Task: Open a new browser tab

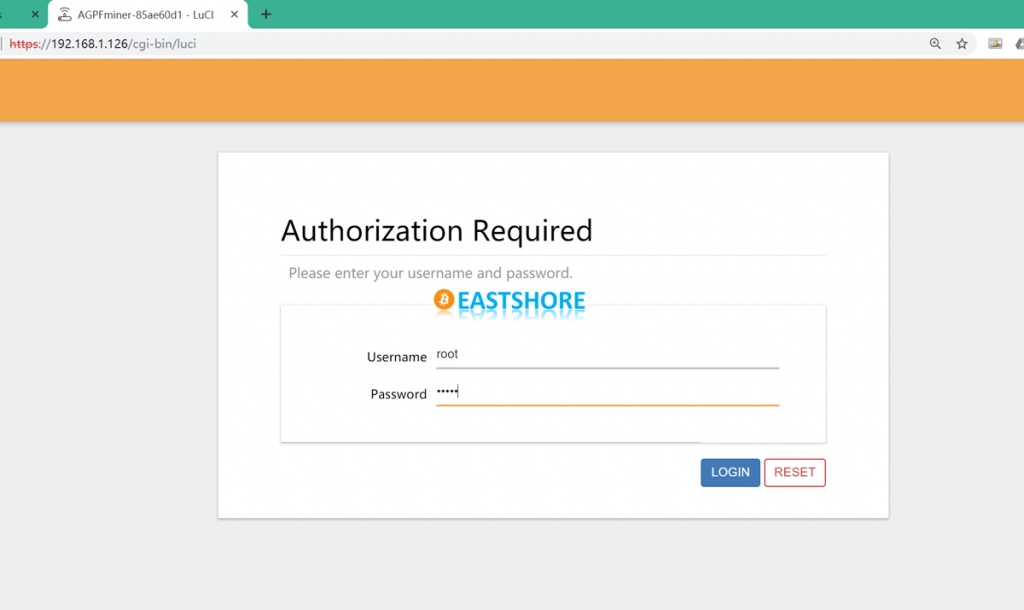Action: tap(266, 15)
